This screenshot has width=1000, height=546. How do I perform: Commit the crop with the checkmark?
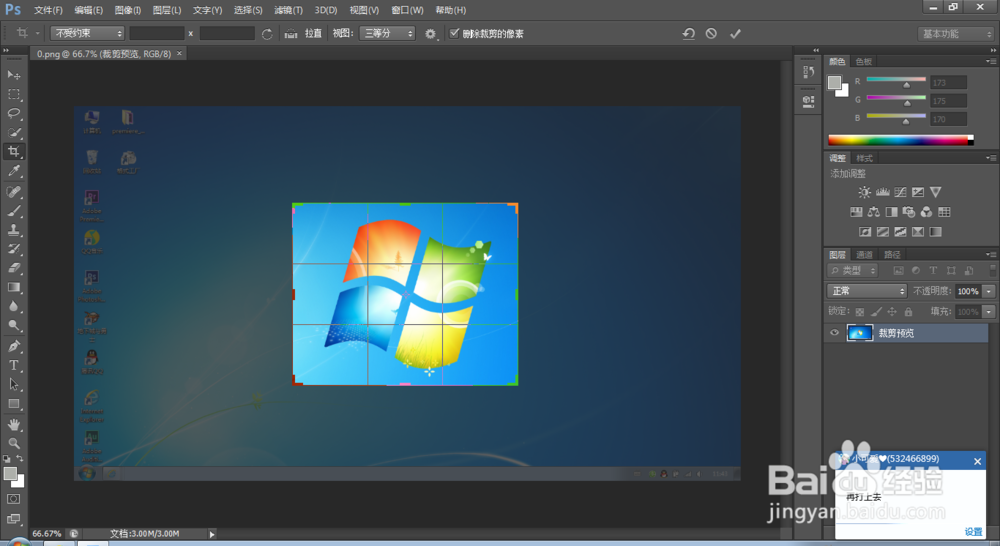point(735,34)
